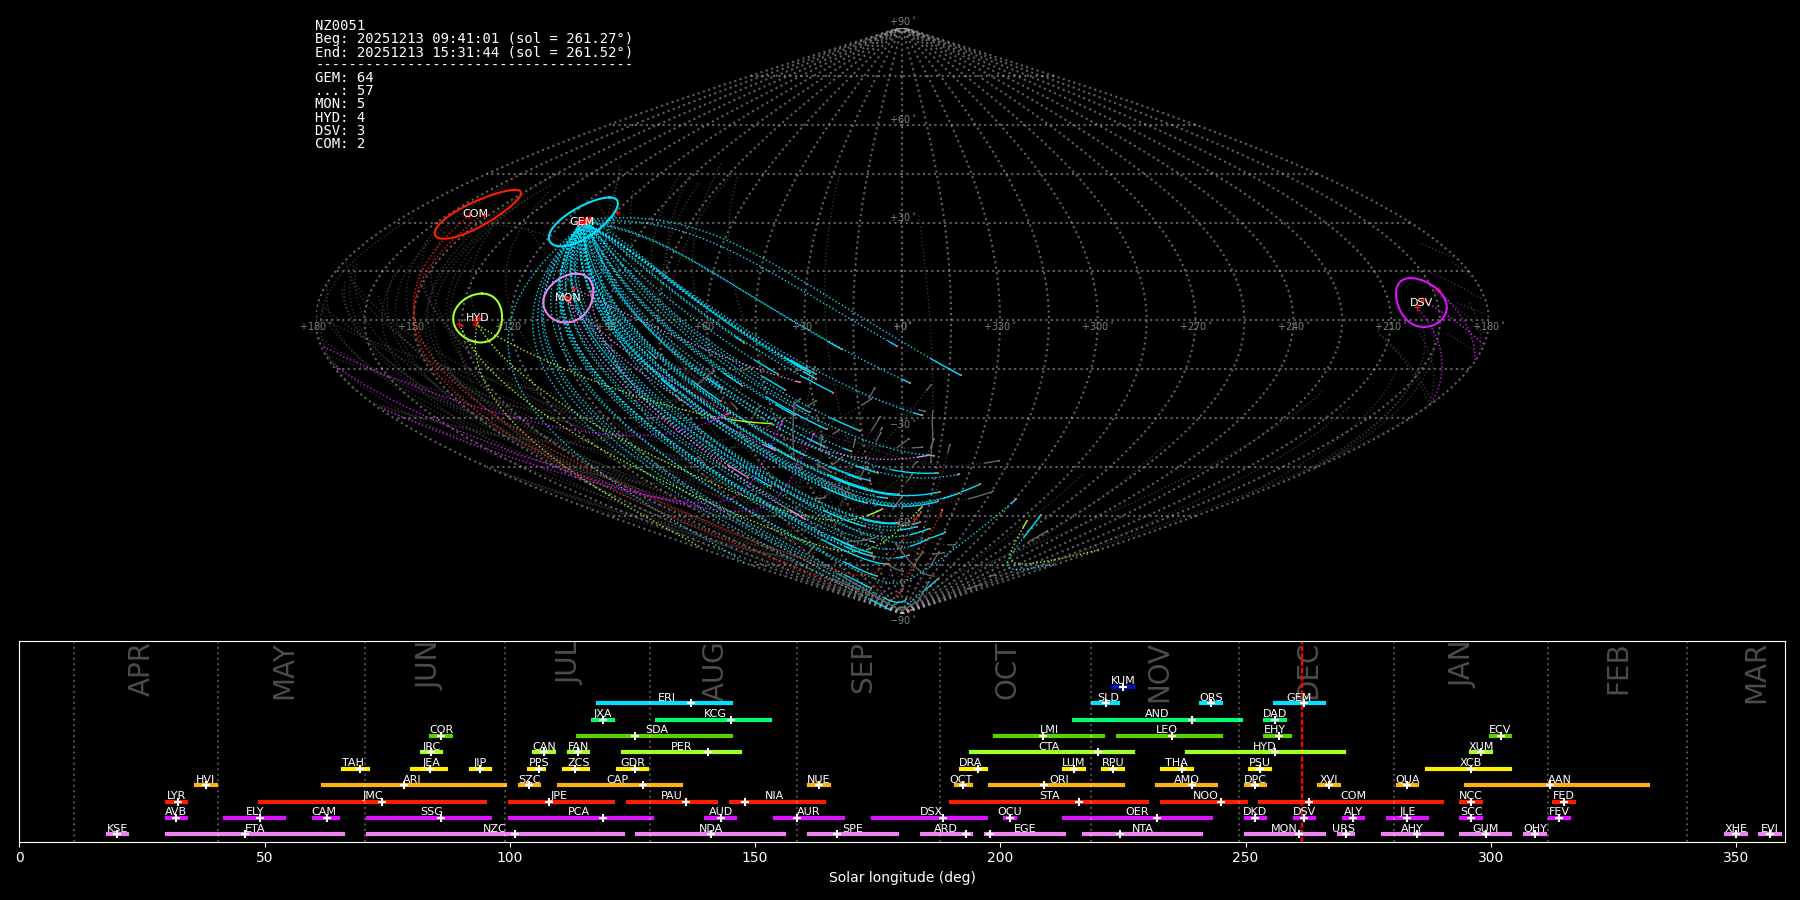Select the HYD radiant label in the green circle
The width and height of the screenshot is (1800, 900).
(477, 318)
